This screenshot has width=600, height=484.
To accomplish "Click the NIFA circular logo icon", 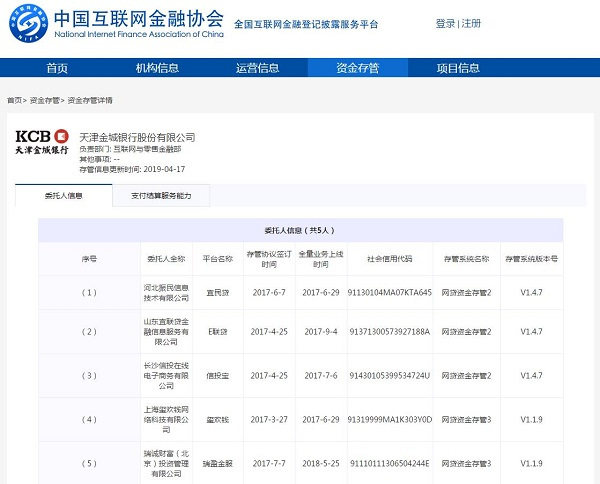I will tap(28, 23).
